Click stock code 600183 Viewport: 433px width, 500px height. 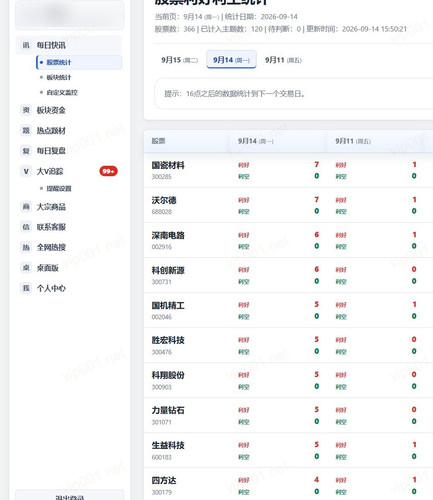click(x=162, y=457)
